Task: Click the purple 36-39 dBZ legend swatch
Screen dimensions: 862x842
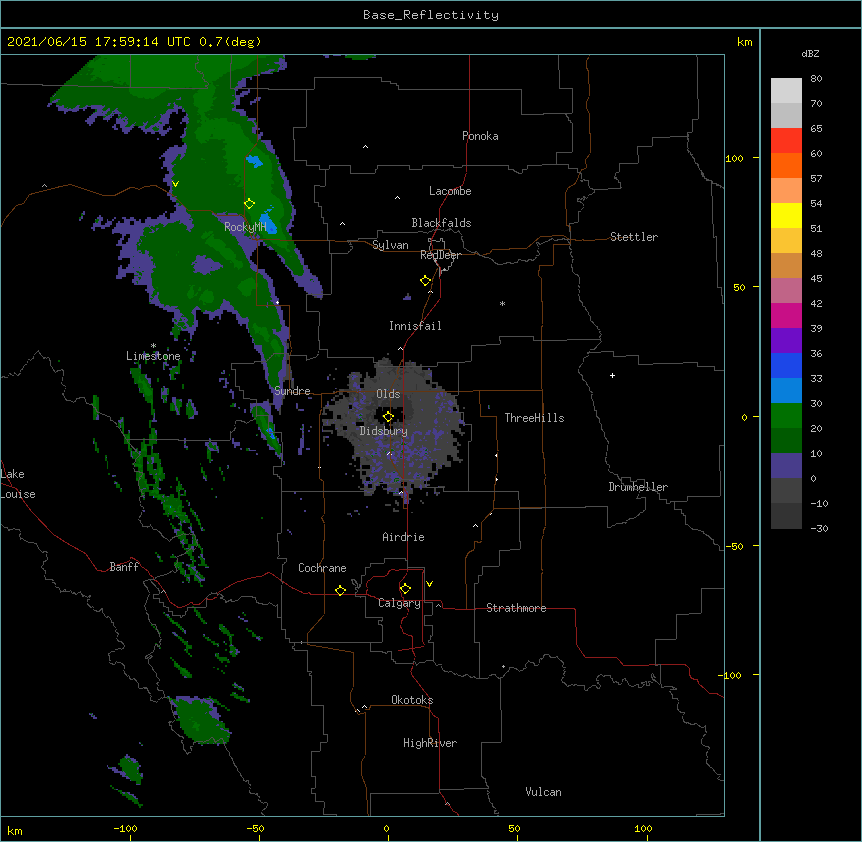Action: click(786, 340)
